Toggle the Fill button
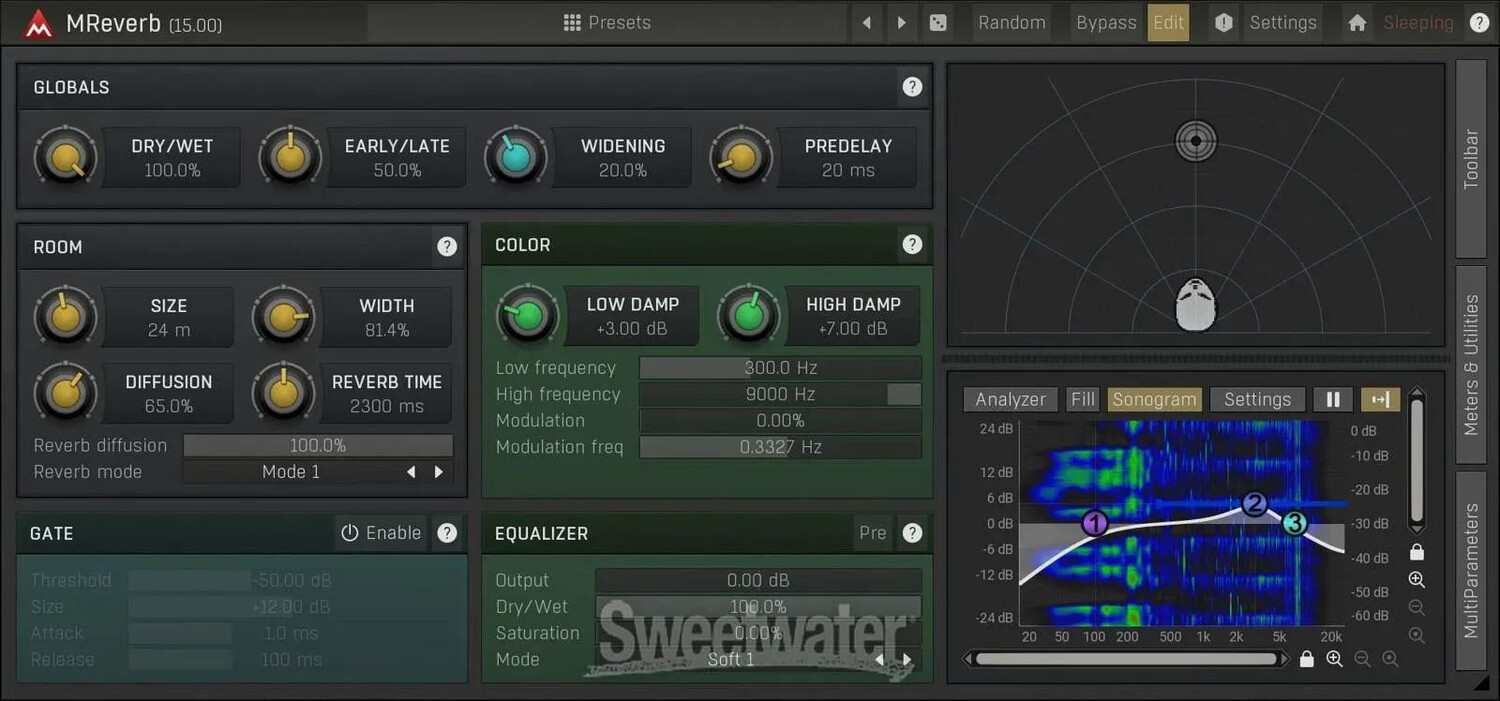The height and width of the screenshot is (701, 1500). (x=1083, y=399)
